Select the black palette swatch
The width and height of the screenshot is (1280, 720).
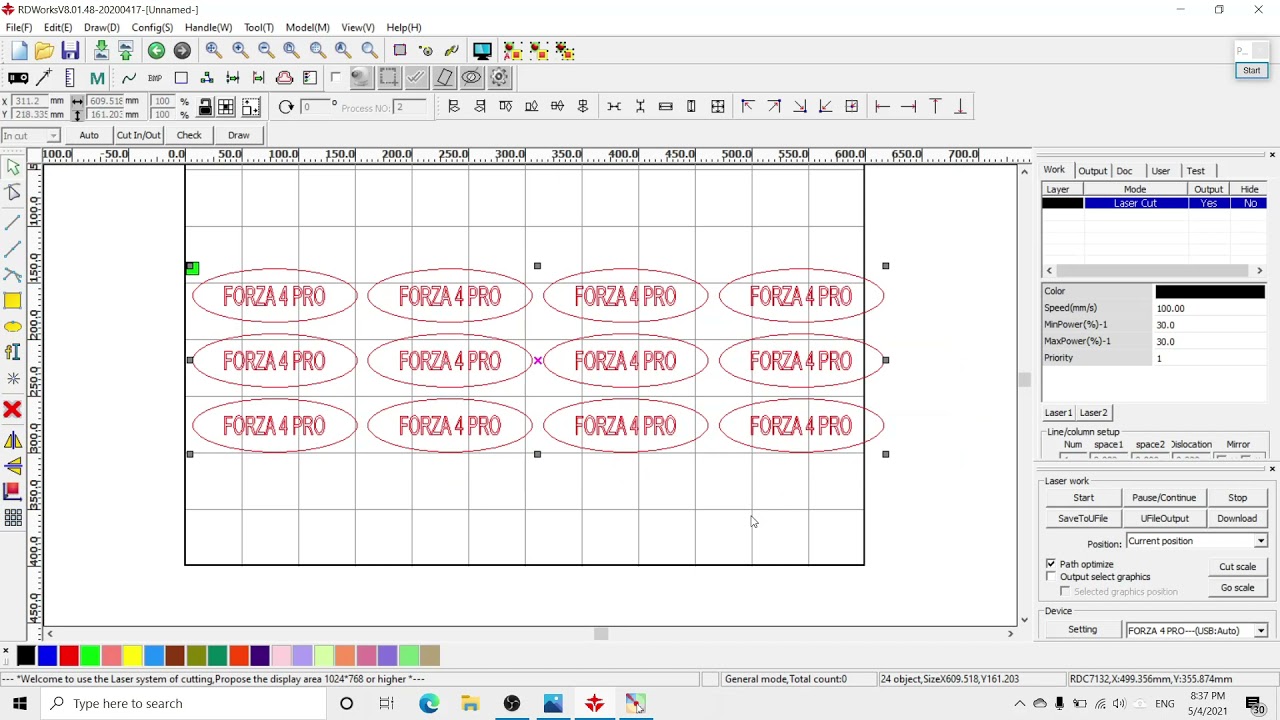point(25,656)
